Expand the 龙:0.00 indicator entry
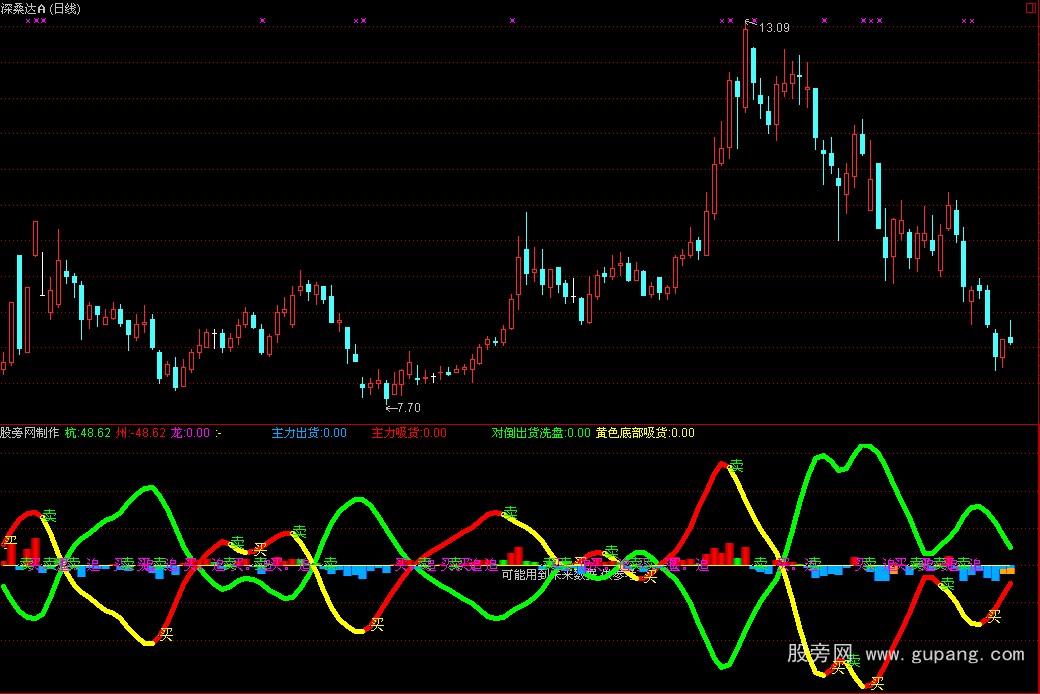Viewport: 1040px width, 694px height. [x=188, y=434]
